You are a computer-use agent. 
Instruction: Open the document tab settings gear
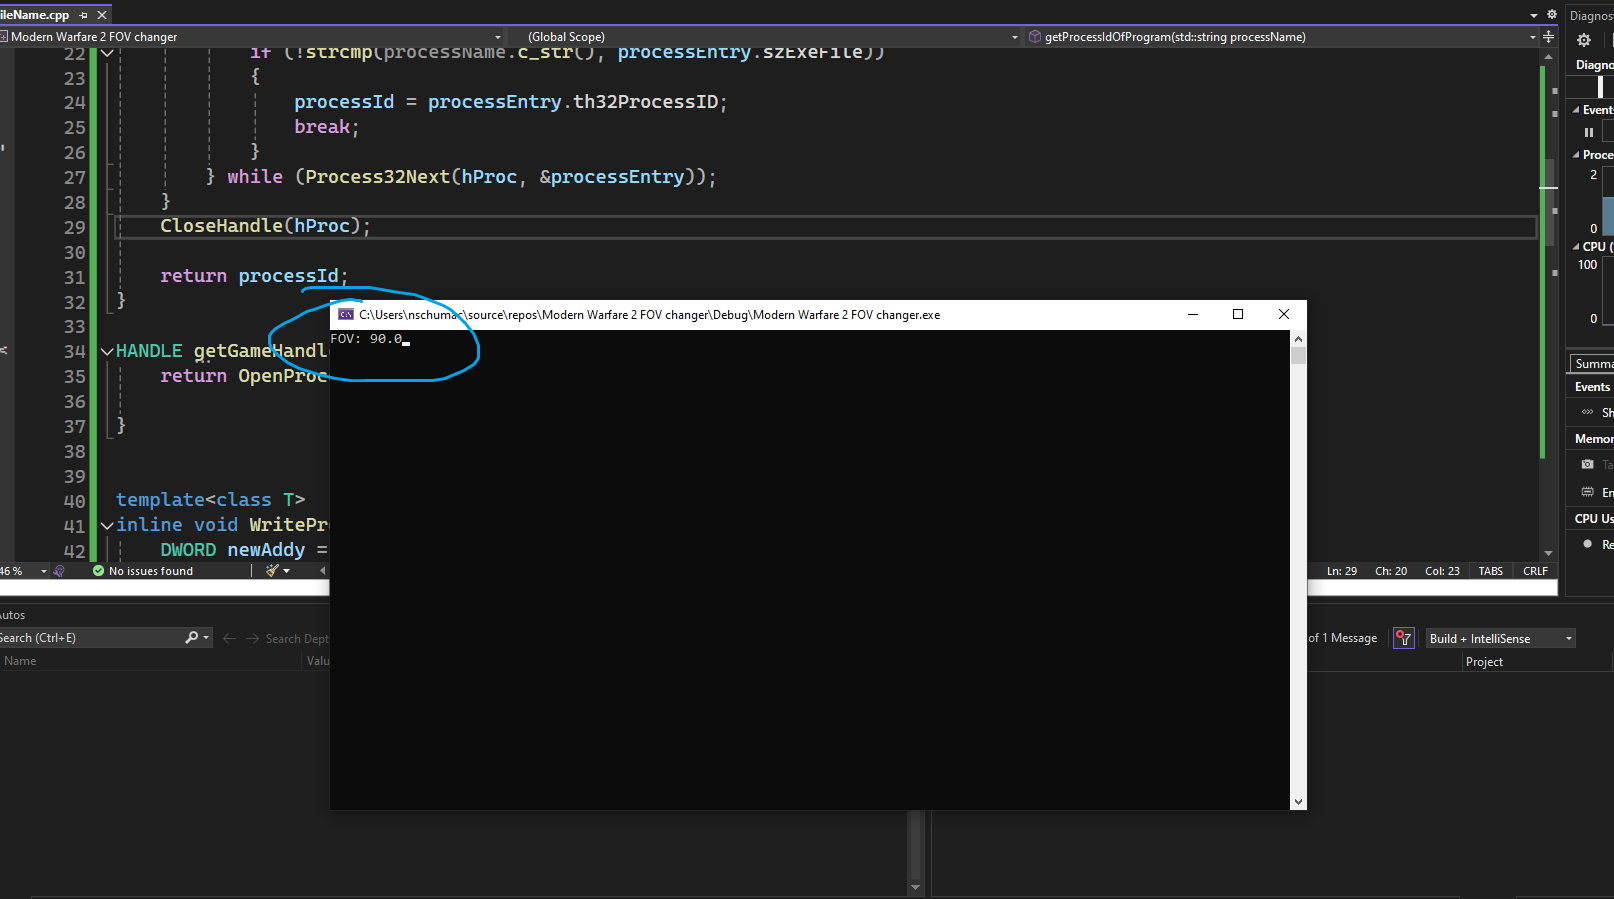[x=1552, y=15]
